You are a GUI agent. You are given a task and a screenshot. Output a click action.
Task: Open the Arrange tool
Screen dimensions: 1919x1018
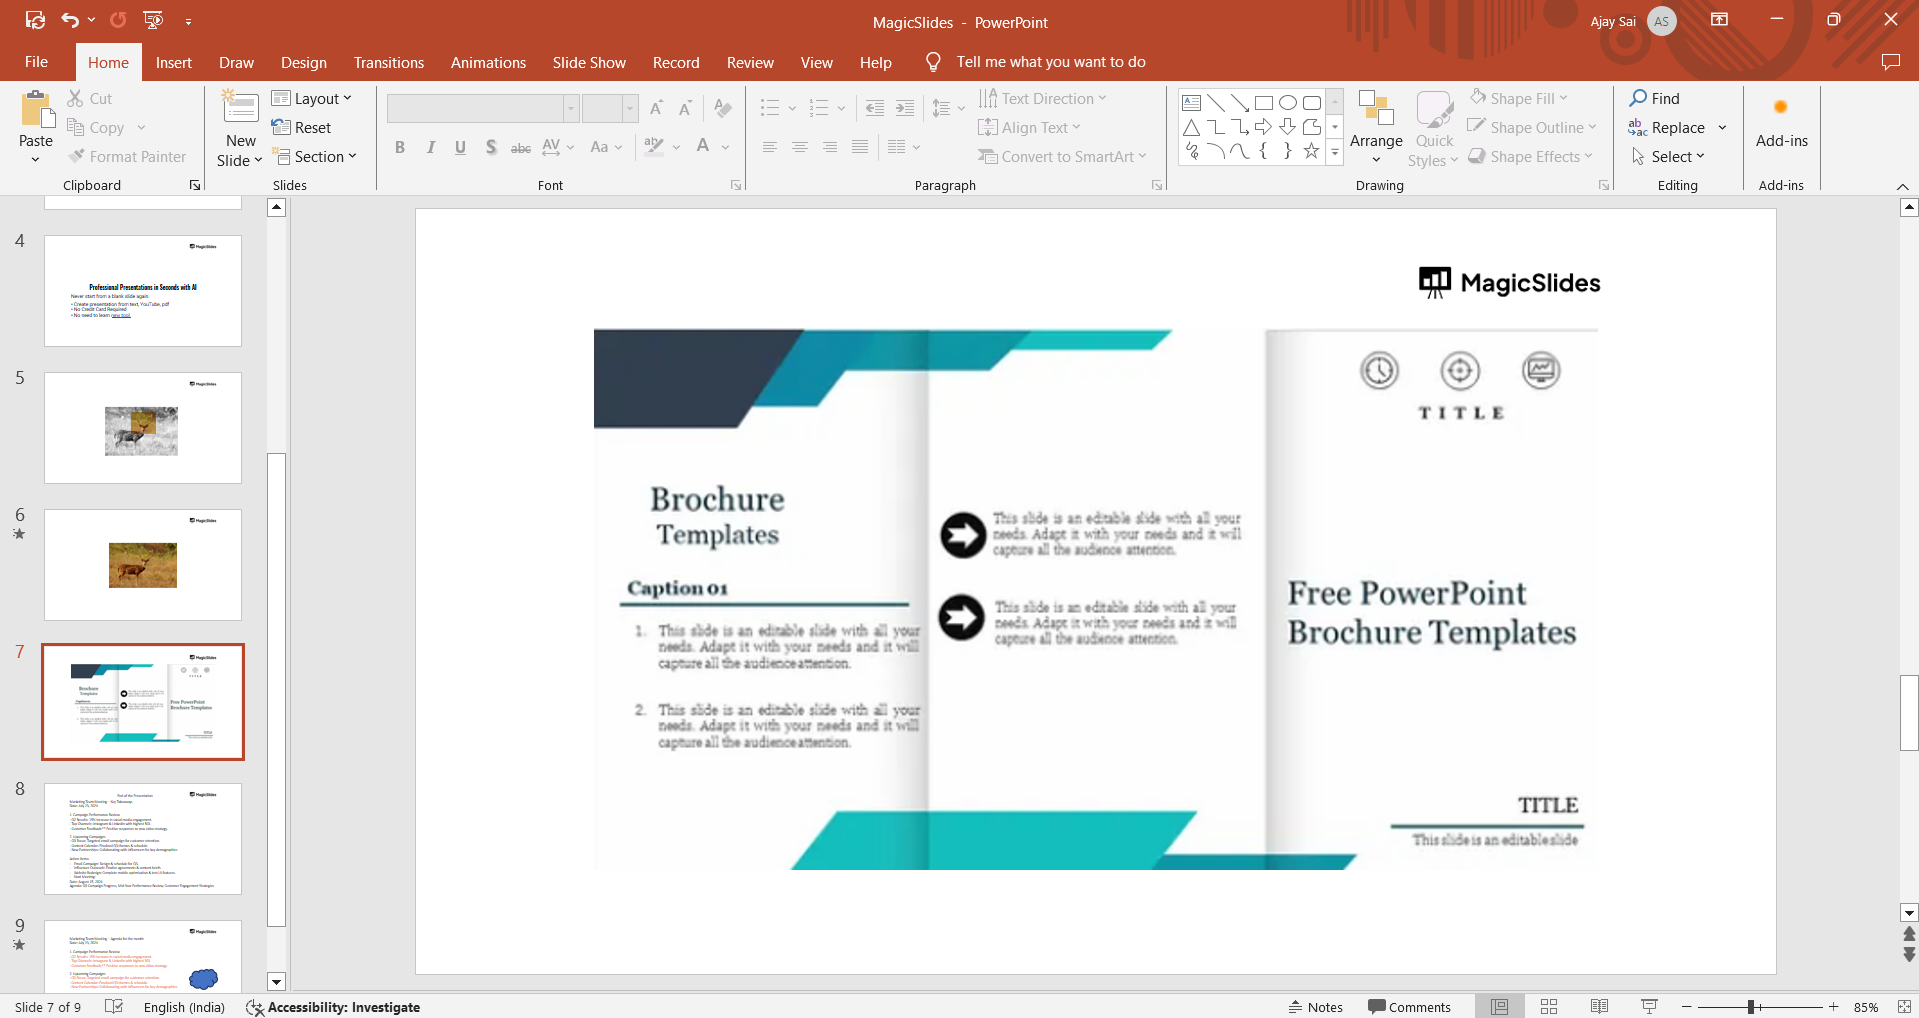[1376, 125]
